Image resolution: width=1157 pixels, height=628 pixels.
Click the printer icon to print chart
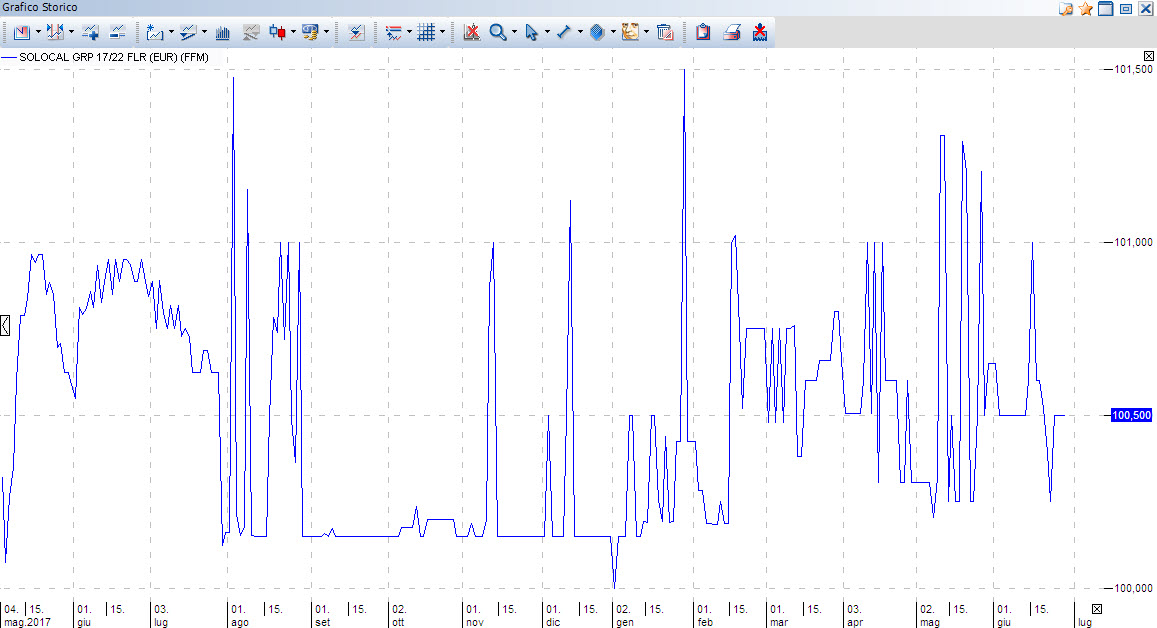click(732, 32)
